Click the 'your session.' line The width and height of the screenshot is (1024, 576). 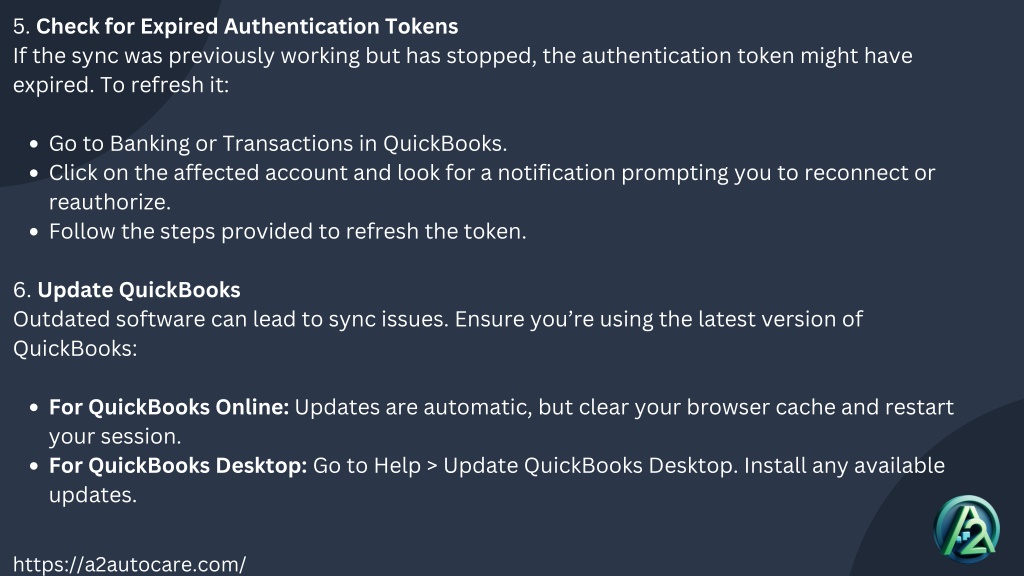pyautogui.click(x=115, y=436)
